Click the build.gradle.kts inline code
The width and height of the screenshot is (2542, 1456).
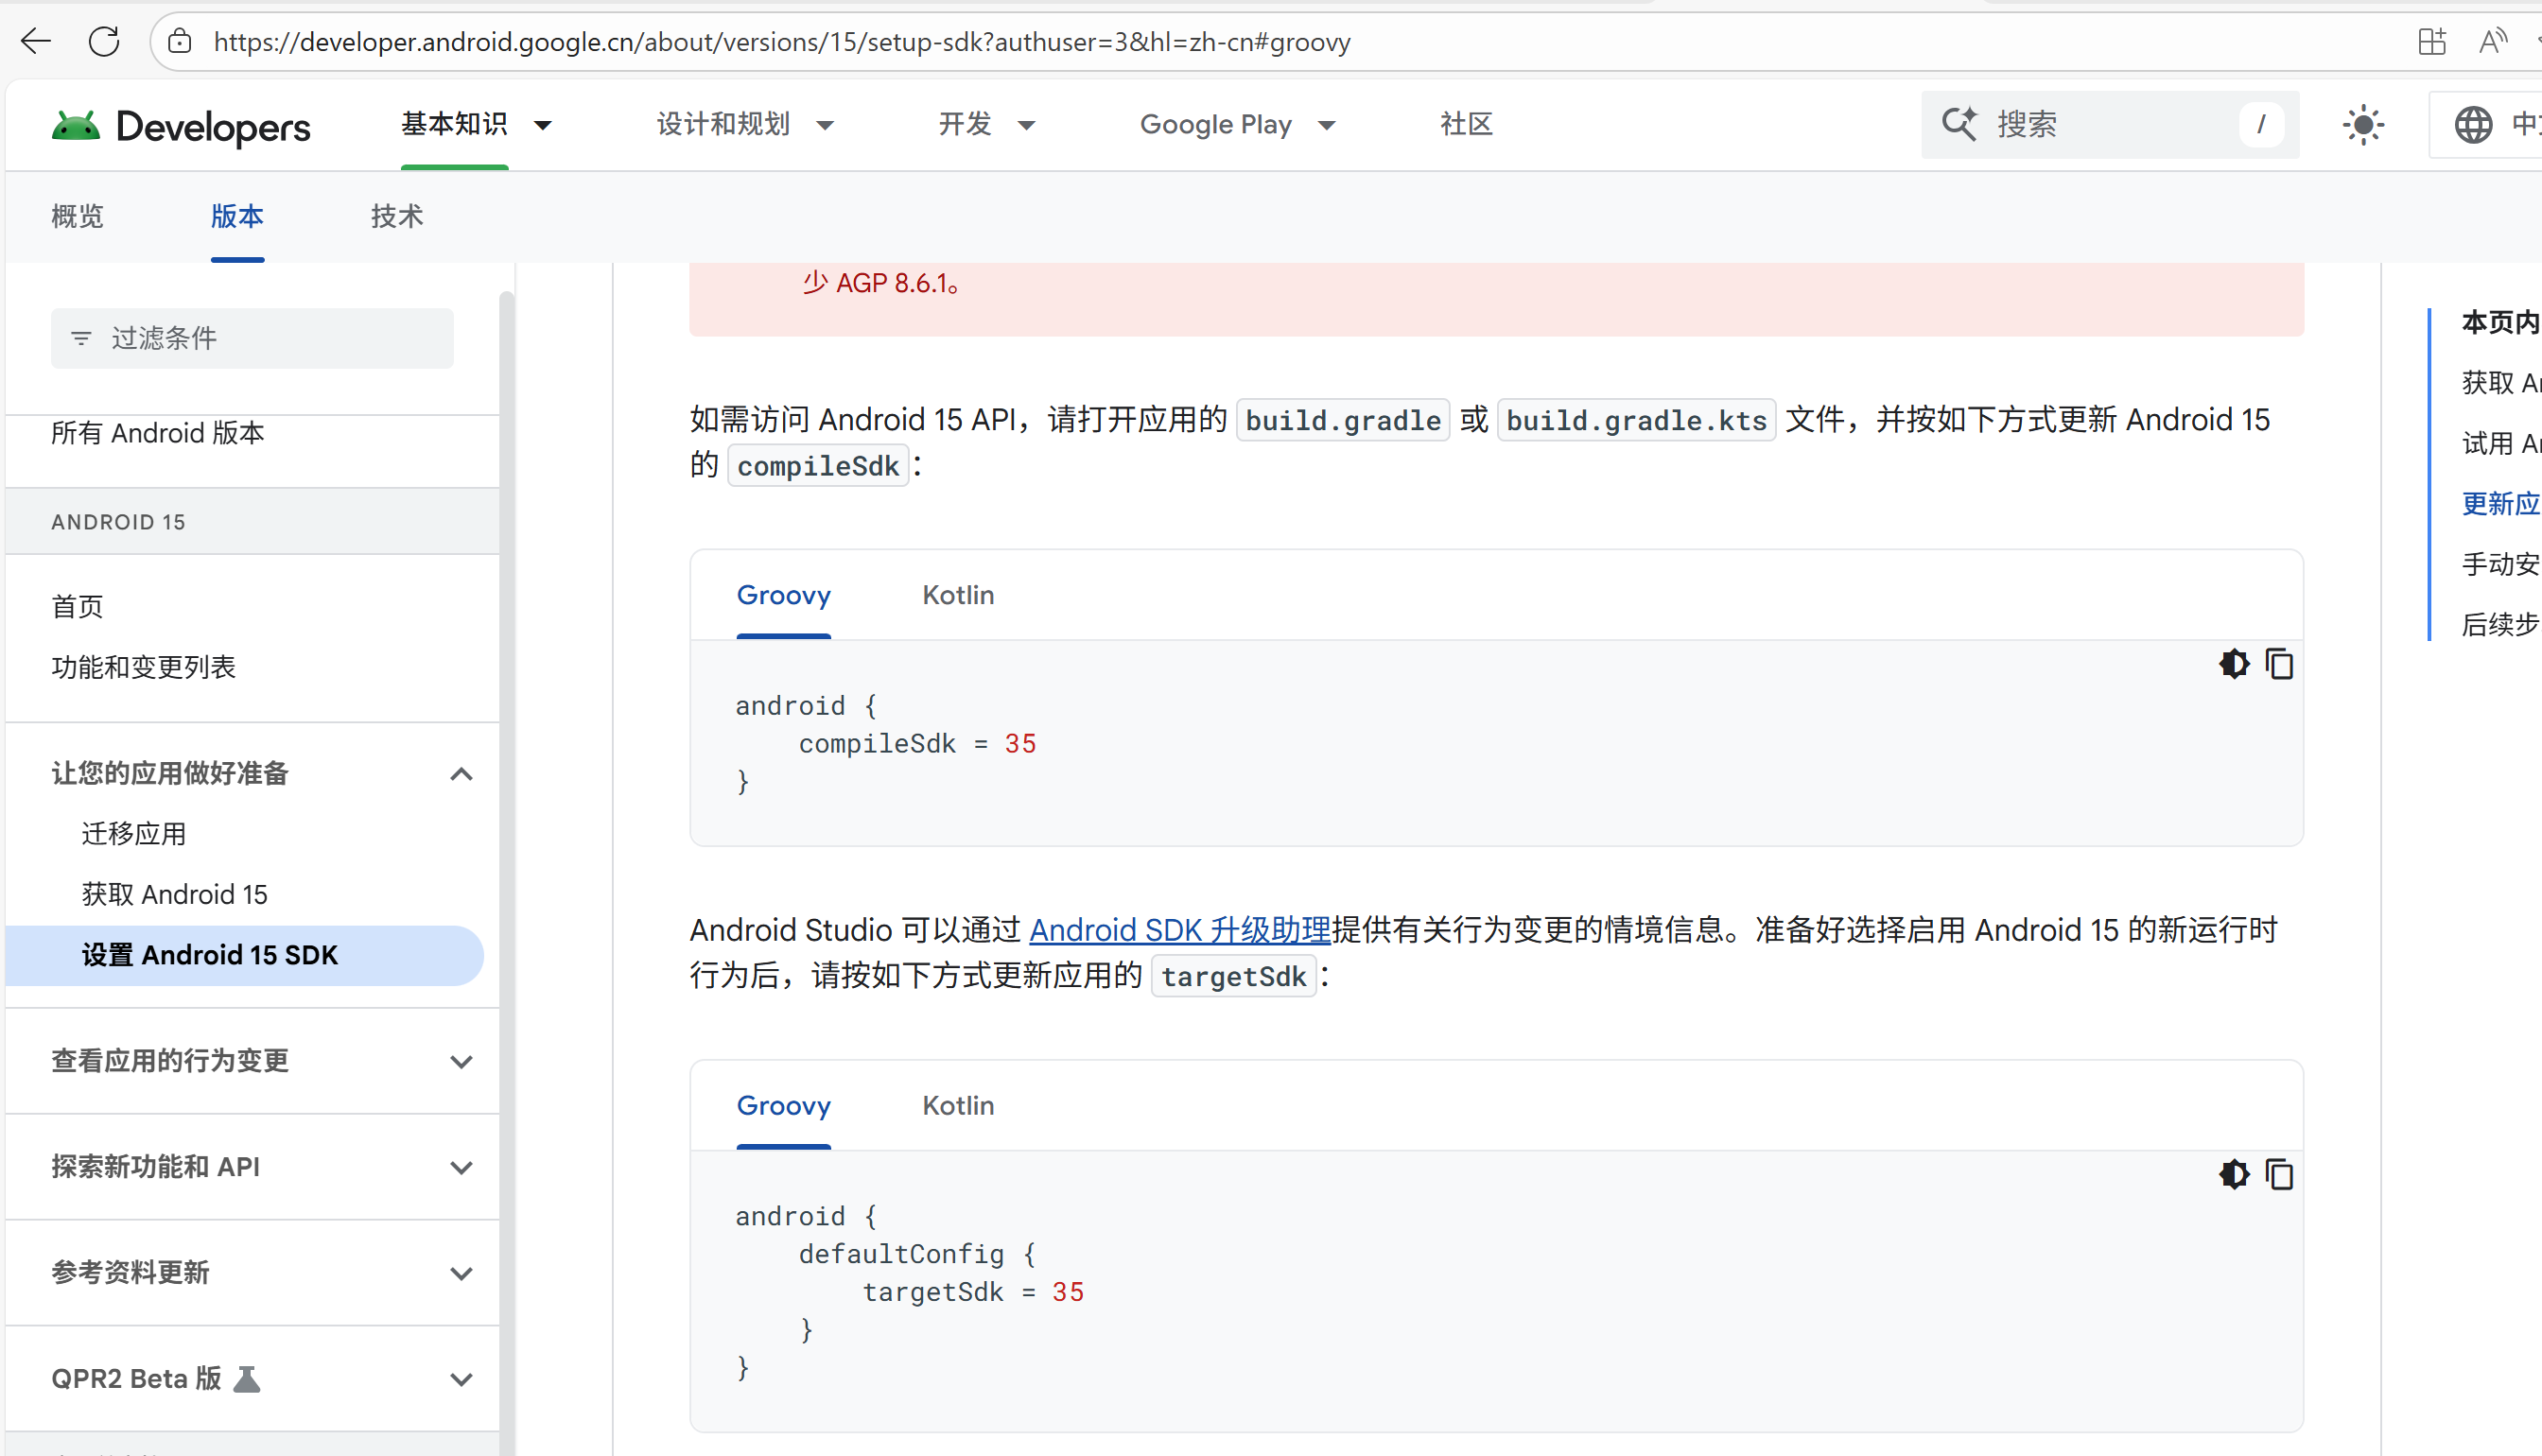pos(1636,420)
